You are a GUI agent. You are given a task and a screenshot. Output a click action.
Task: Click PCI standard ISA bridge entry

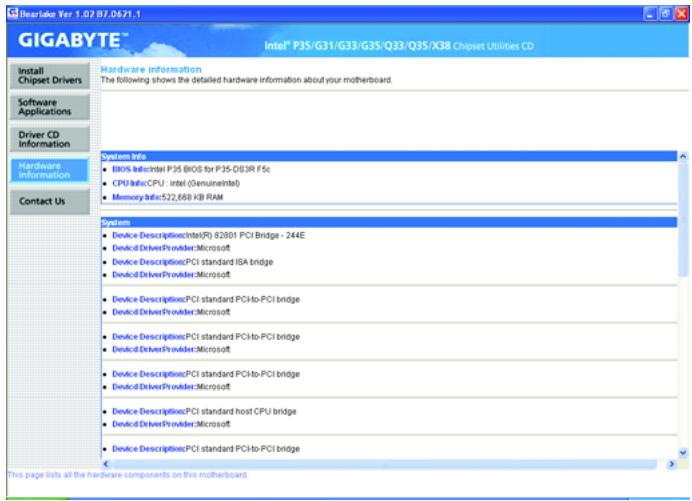192,262
